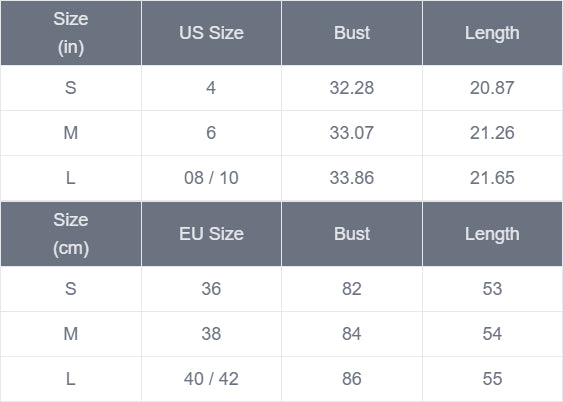
Task: Click the US size 6 cell
Action: 211,133
